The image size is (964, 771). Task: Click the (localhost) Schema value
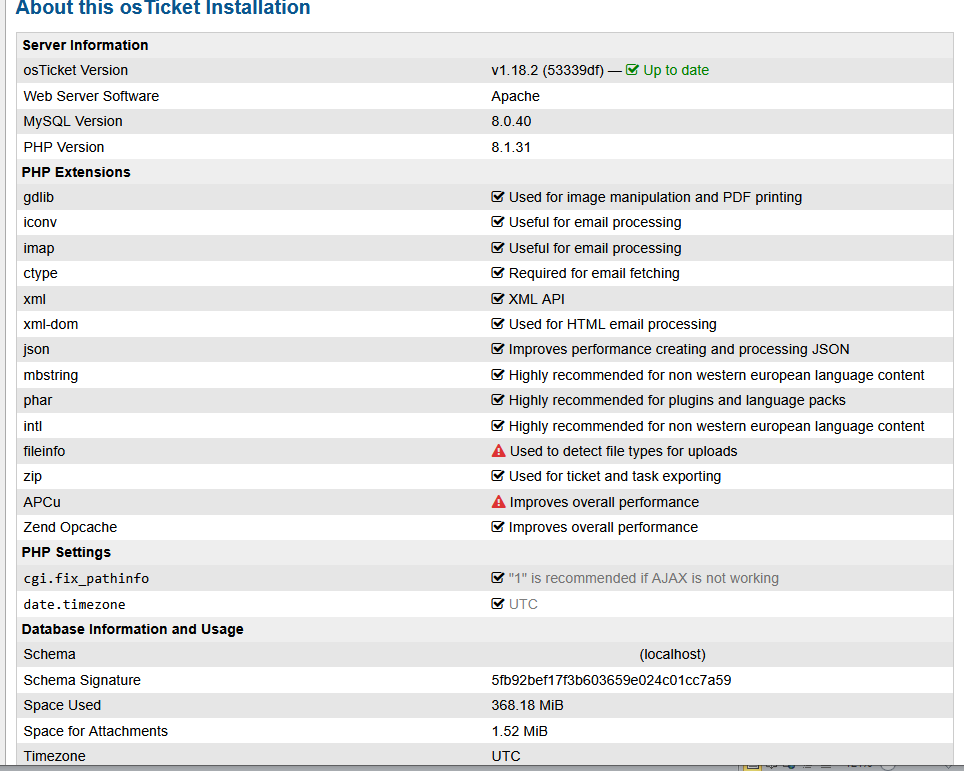click(672, 654)
